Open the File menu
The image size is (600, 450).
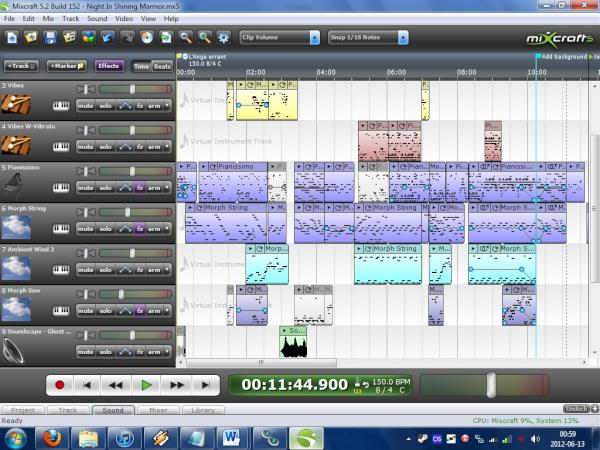pos(9,19)
